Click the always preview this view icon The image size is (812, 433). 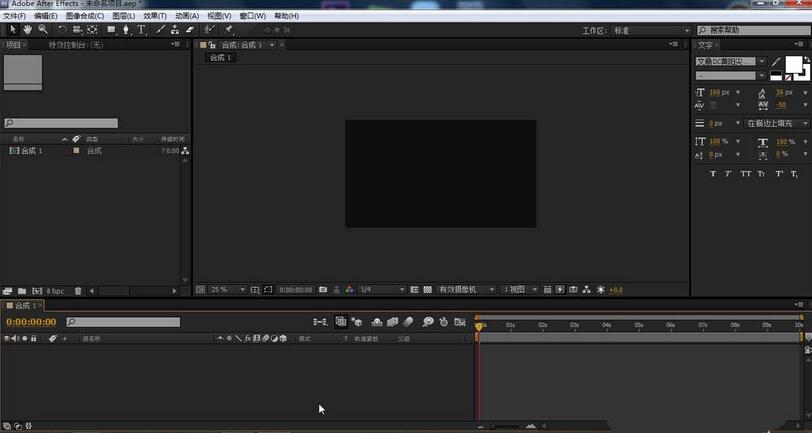click(x=200, y=290)
